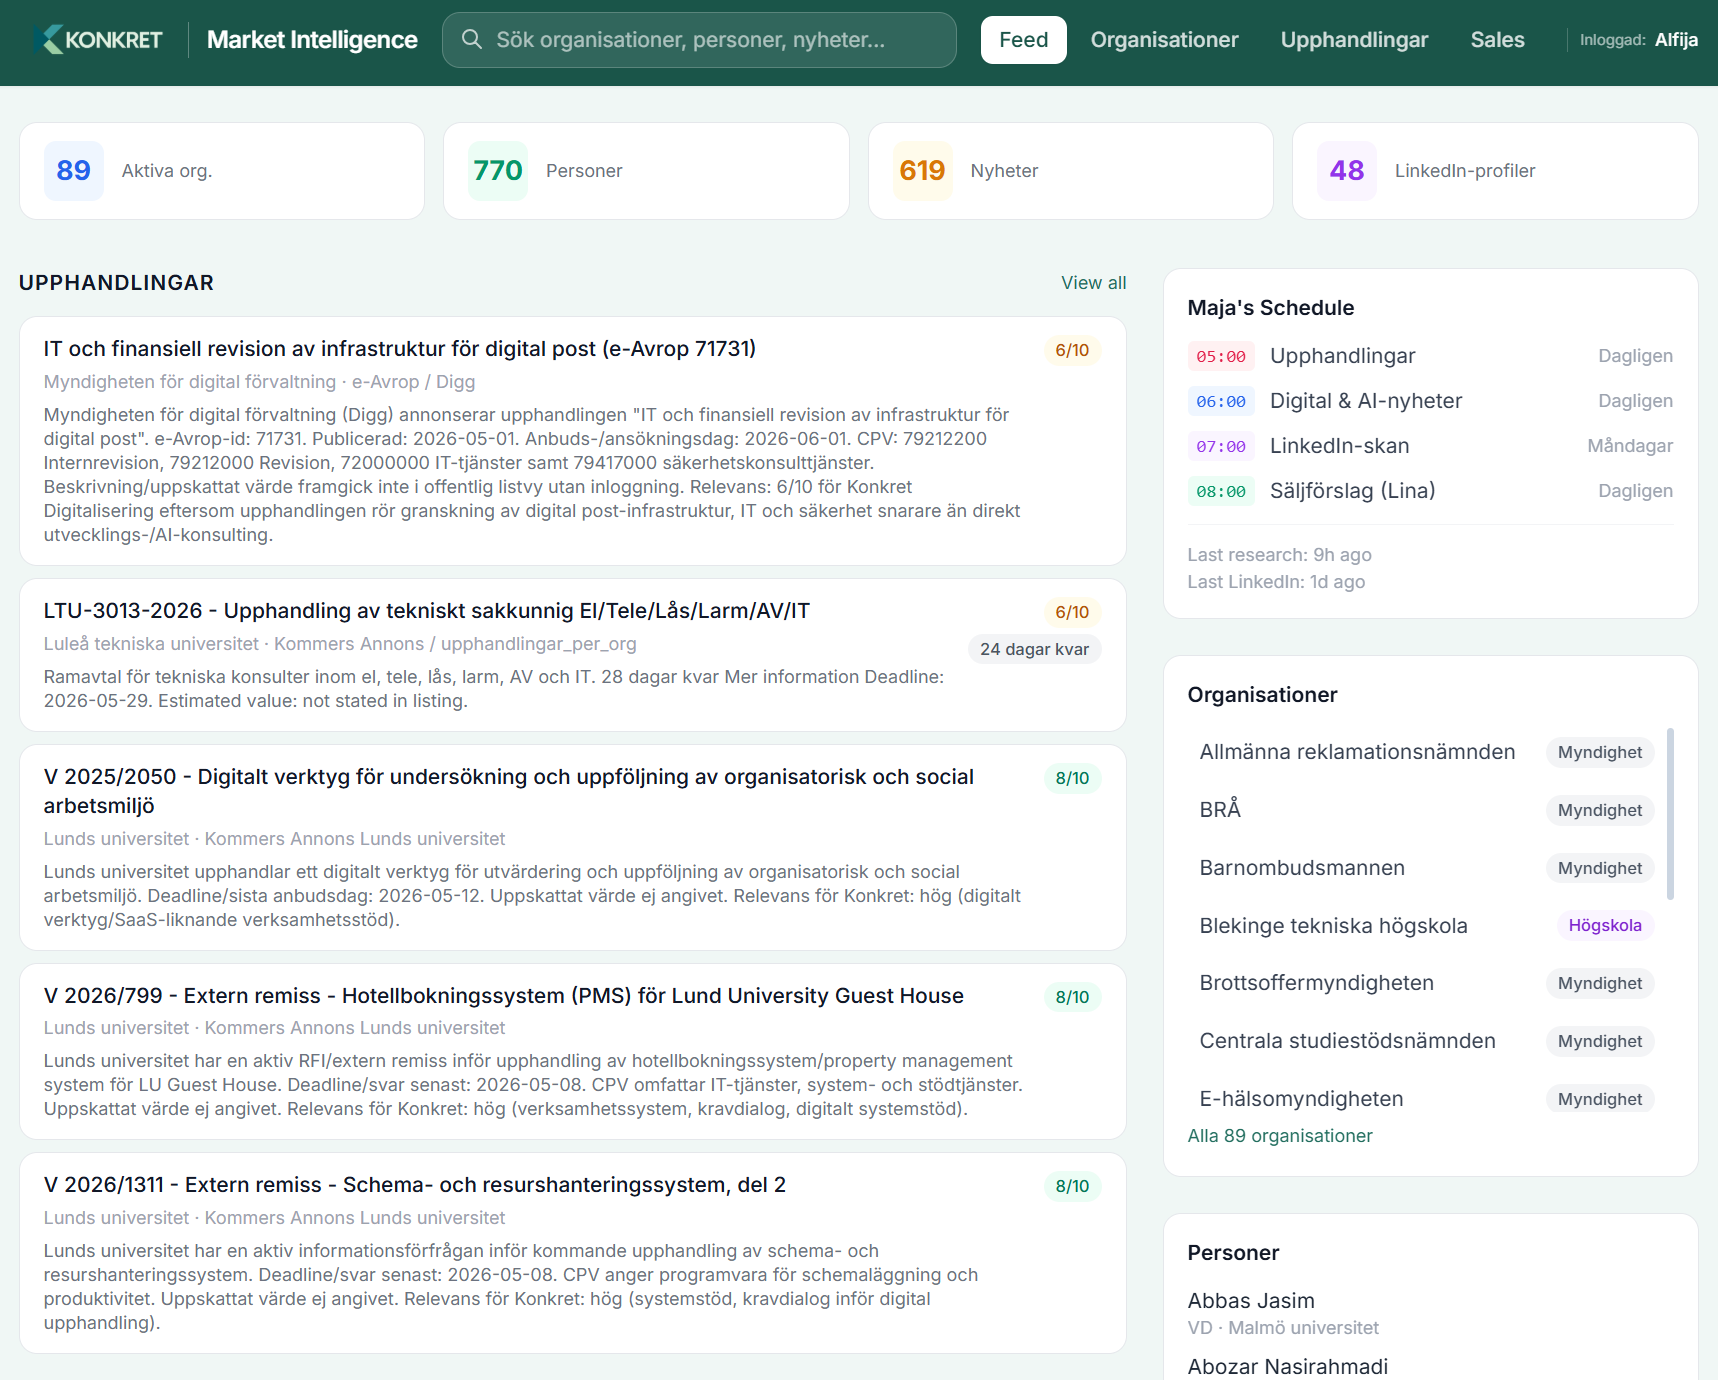
Task: Click the search magnifier icon
Action: [x=471, y=39]
